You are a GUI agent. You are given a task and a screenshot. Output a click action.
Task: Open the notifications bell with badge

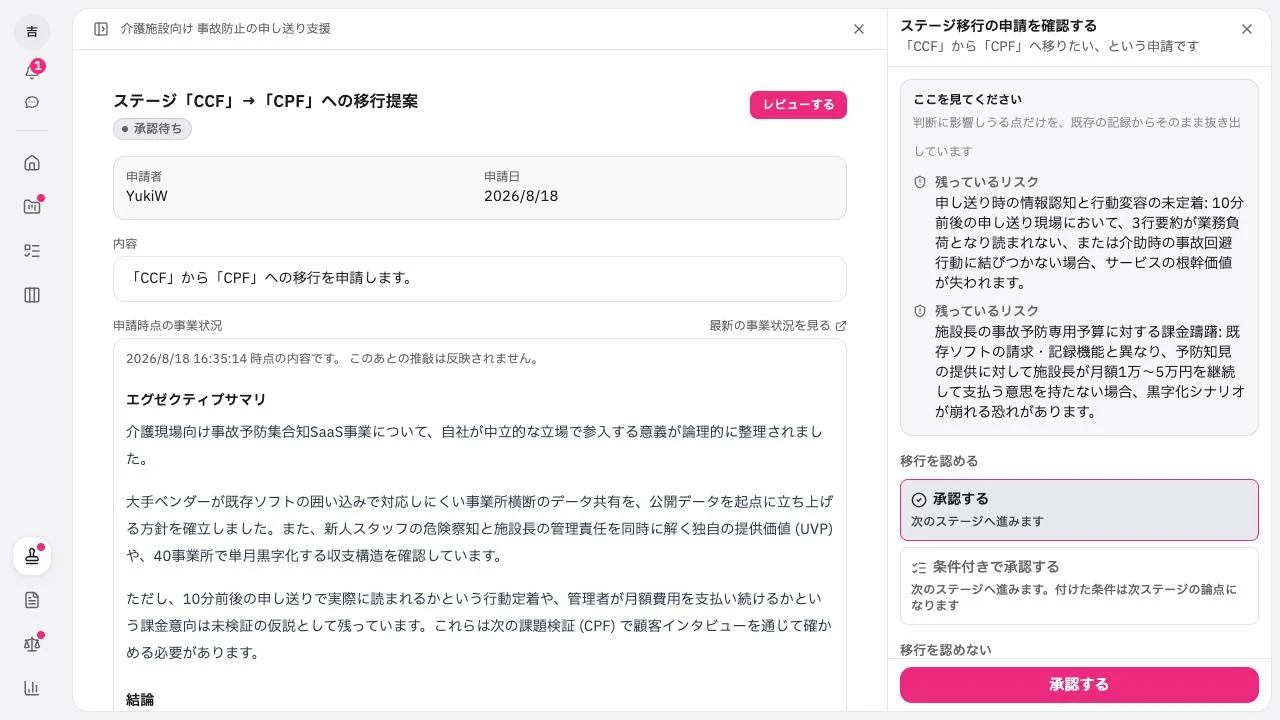click(32, 71)
